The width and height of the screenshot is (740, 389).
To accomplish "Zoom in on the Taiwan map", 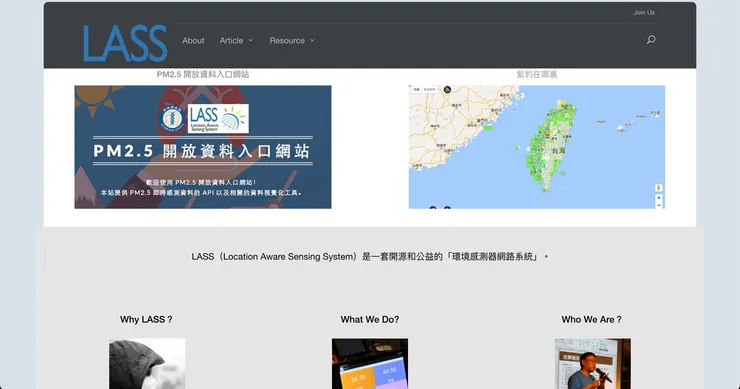I will pos(658,198).
